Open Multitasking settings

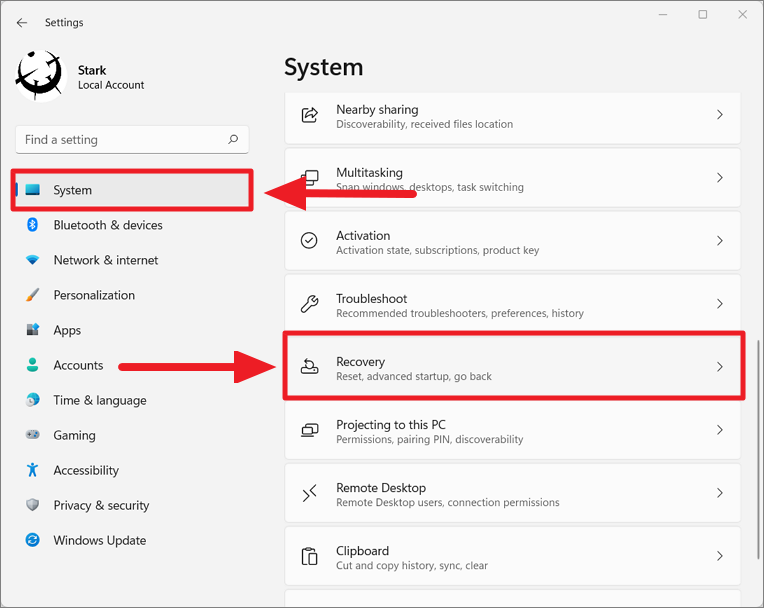point(513,178)
